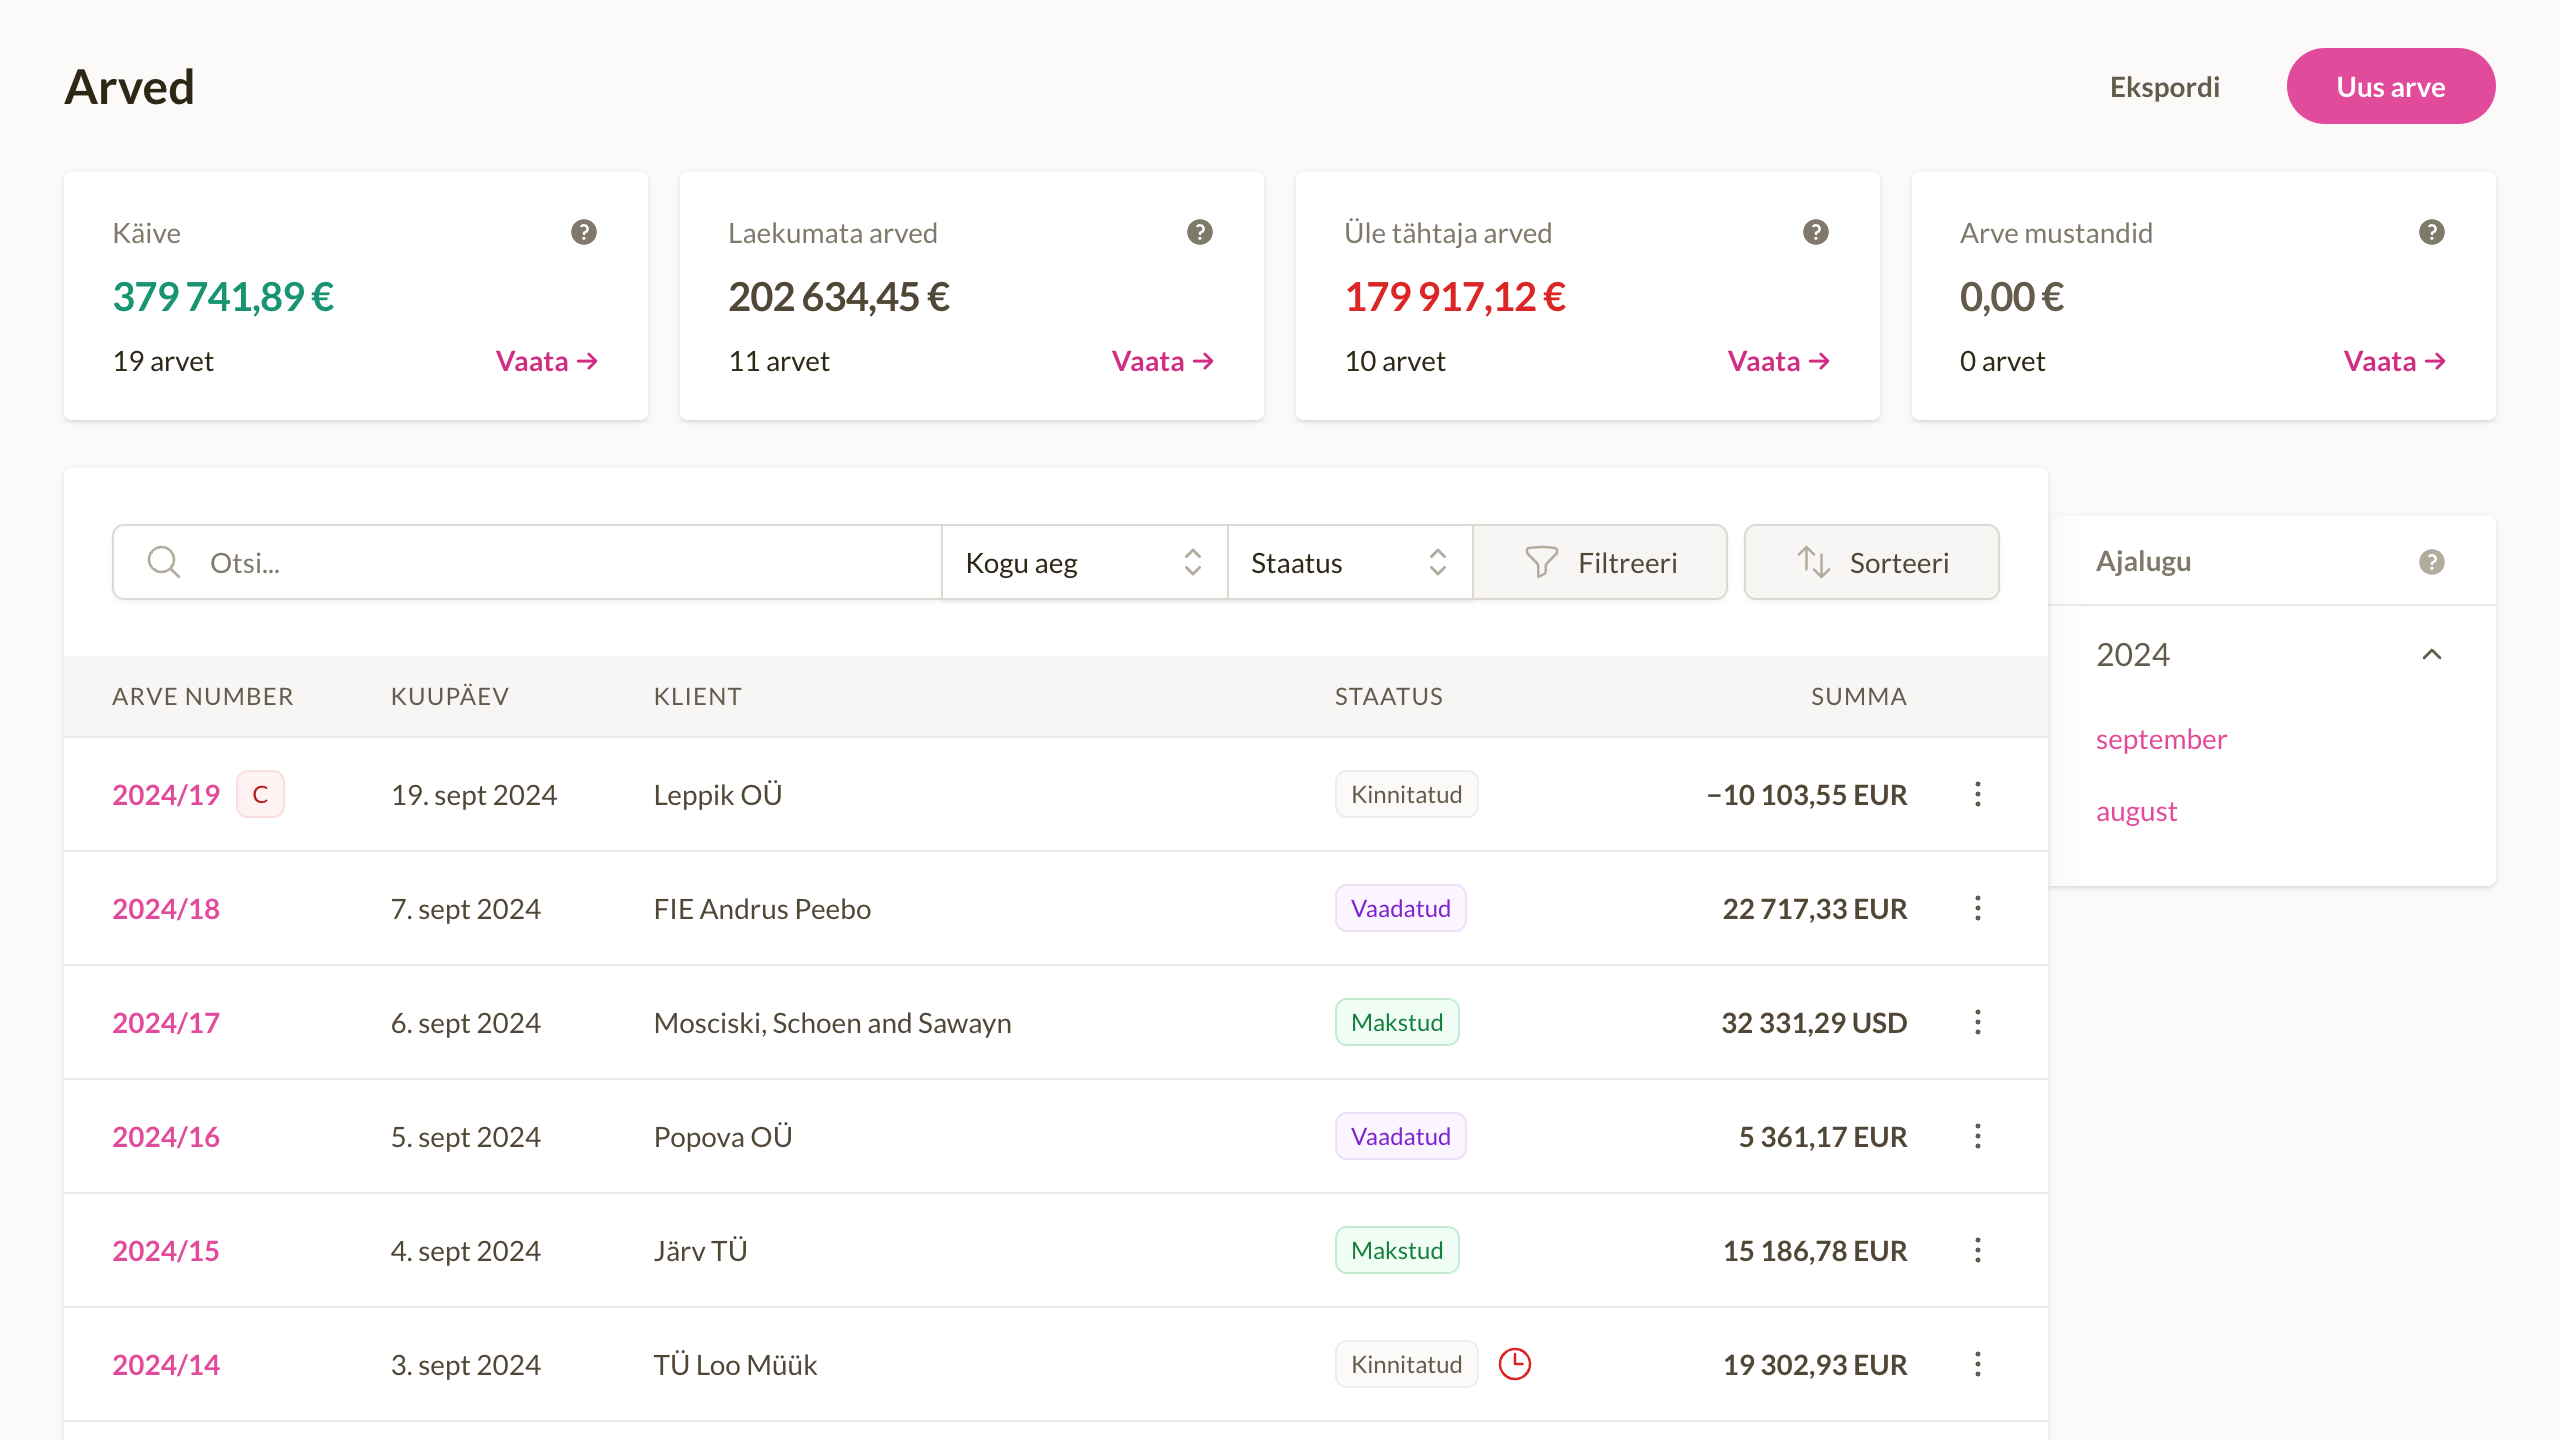Click Vaadatud status badge for Popova OÜ
Screen dimensions: 2560x1440
coord(1400,1136)
